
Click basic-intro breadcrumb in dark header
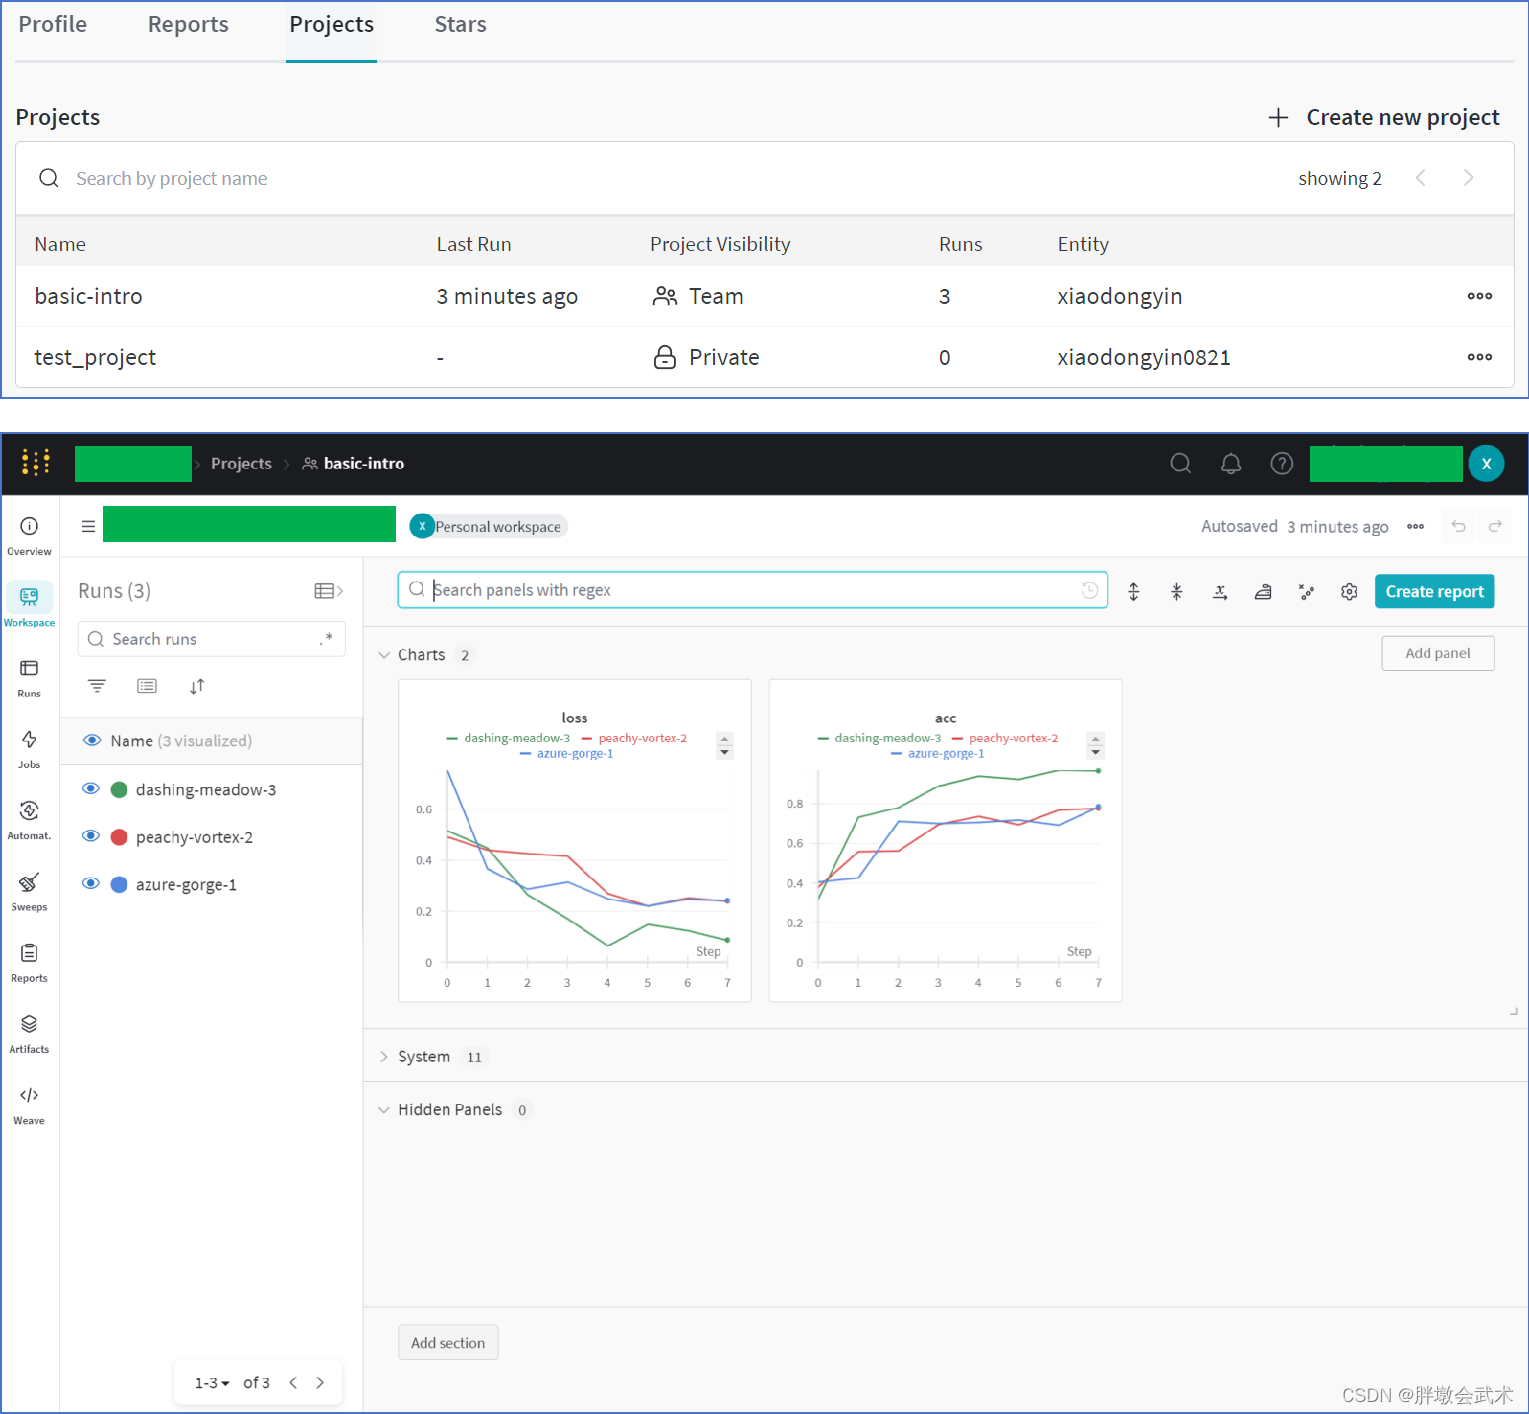coord(353,464)
